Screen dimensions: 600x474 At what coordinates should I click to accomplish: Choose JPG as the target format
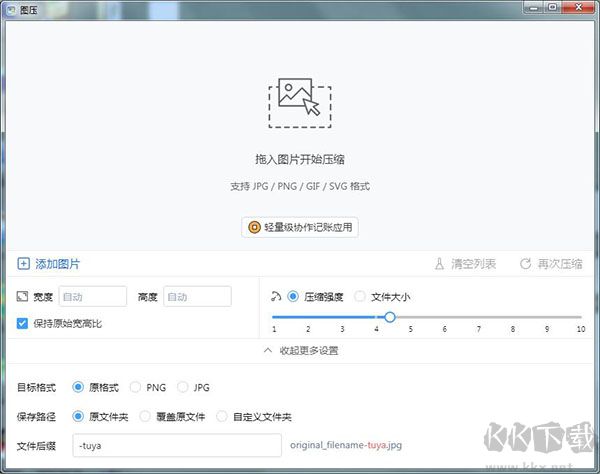point(182,387)
